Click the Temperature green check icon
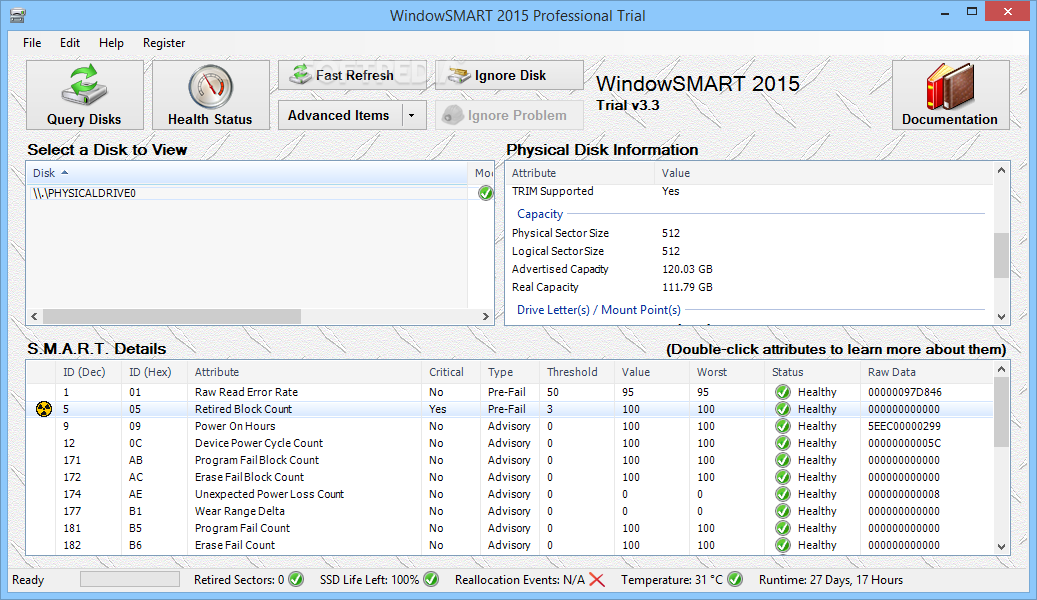This screenshot has width=1037, height=600. [735, 579]
